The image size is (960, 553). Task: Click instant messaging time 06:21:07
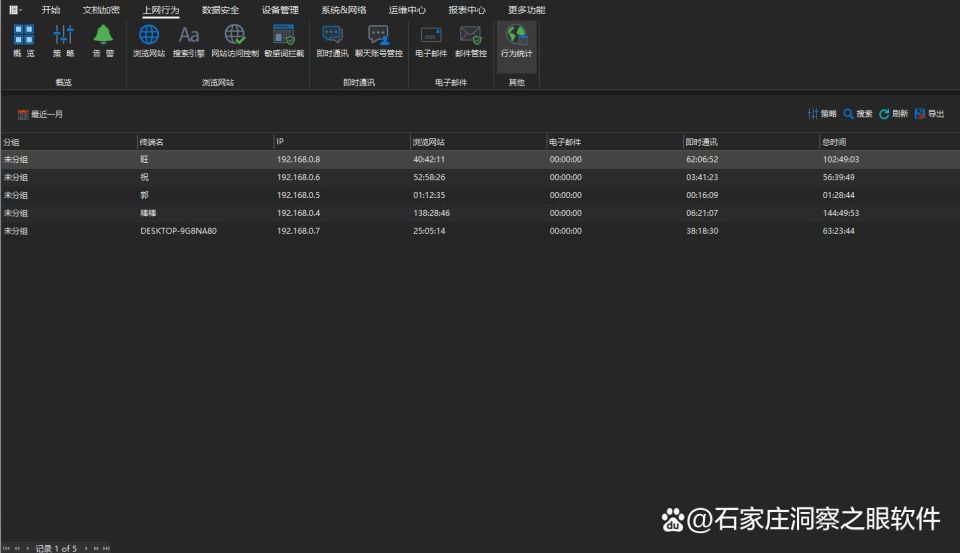tap(702, 213)
